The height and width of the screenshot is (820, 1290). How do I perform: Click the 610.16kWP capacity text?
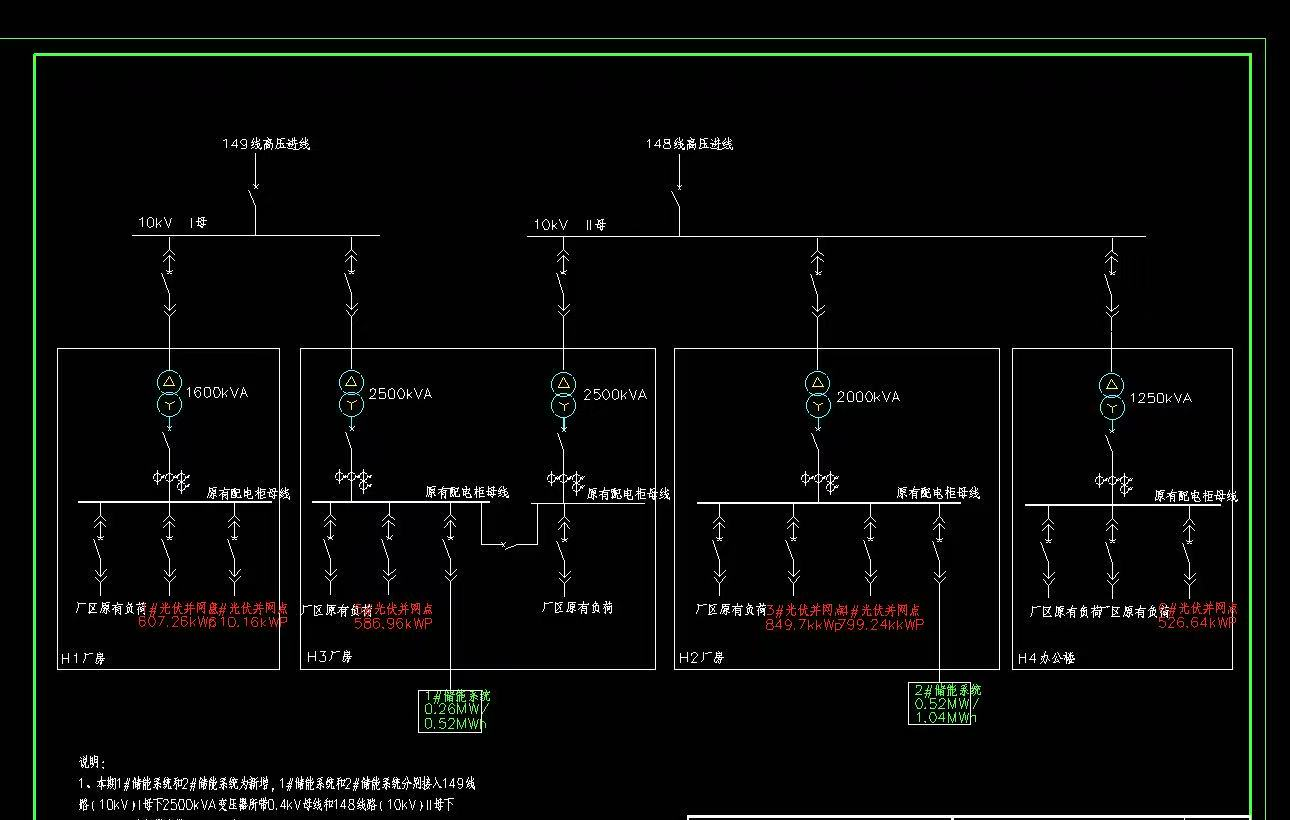click(x=250, y=622)
